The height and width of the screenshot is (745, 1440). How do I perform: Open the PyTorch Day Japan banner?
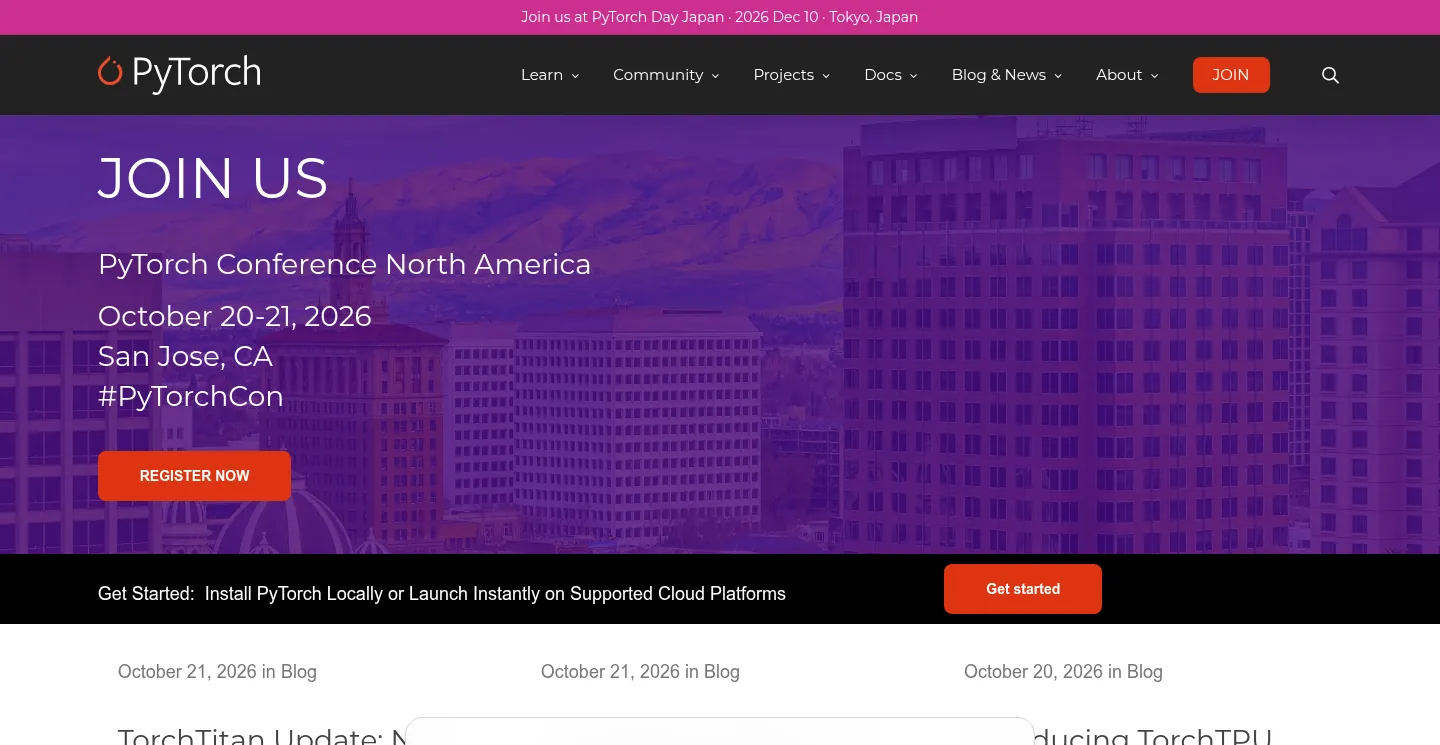(x=720, y=17)
